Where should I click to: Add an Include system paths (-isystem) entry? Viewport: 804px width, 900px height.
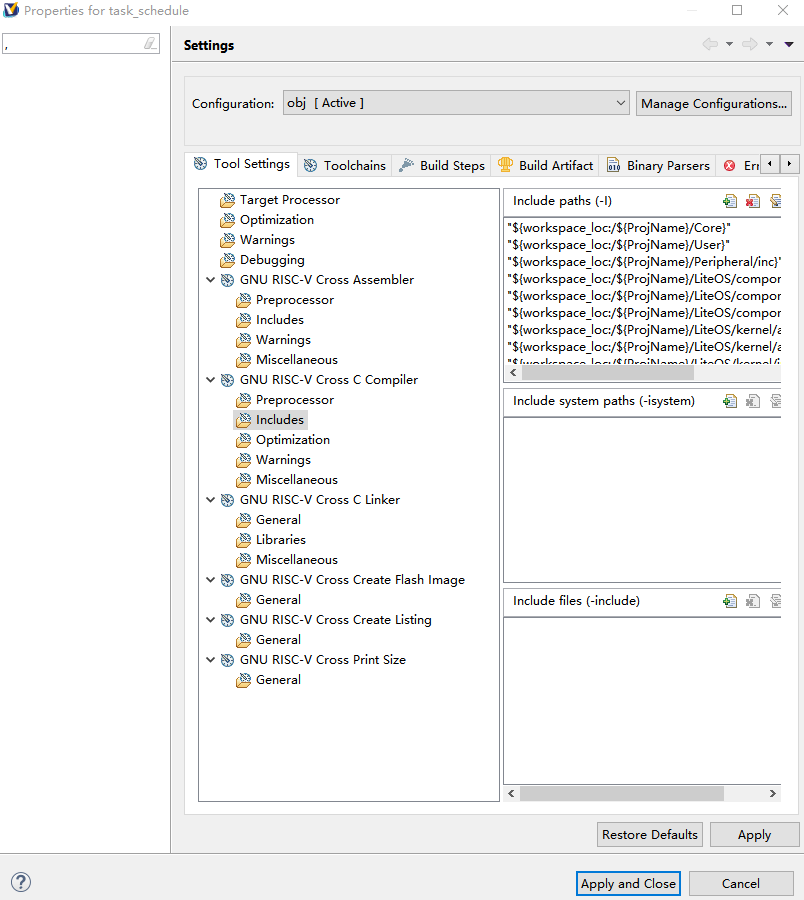coord(730,401)
